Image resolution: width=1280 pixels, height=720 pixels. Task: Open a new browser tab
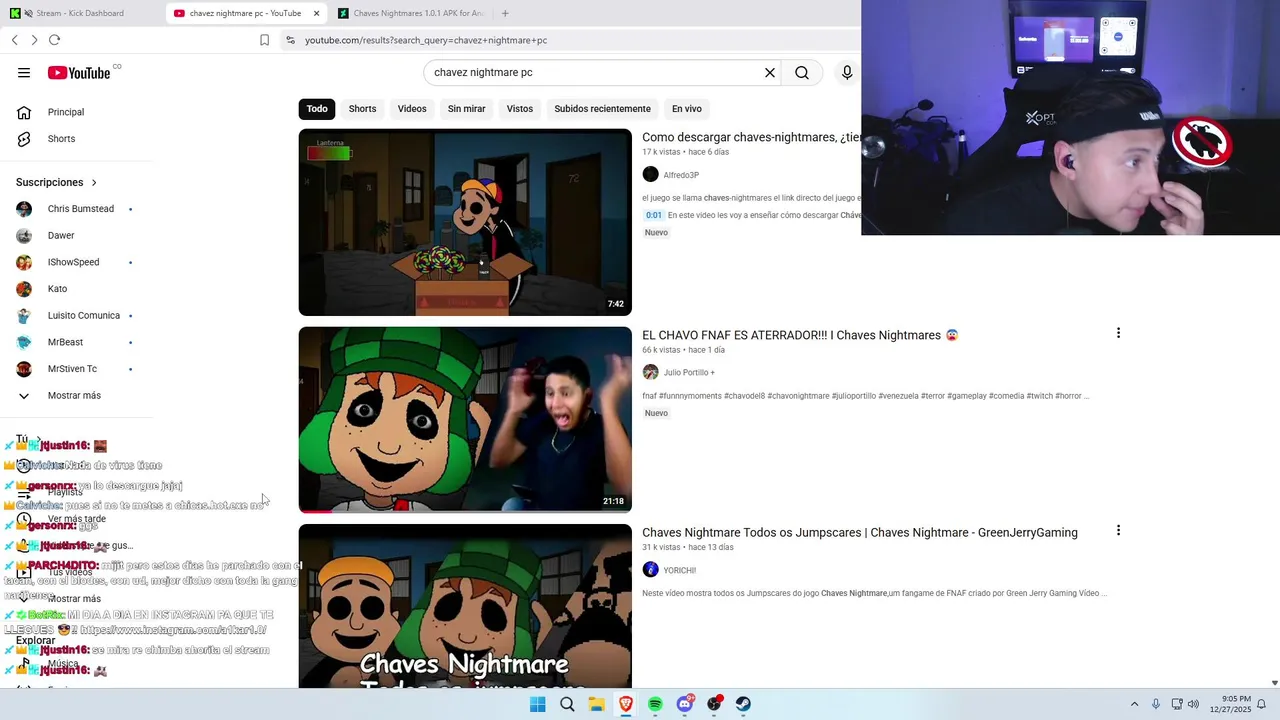[x=505, y=13]
